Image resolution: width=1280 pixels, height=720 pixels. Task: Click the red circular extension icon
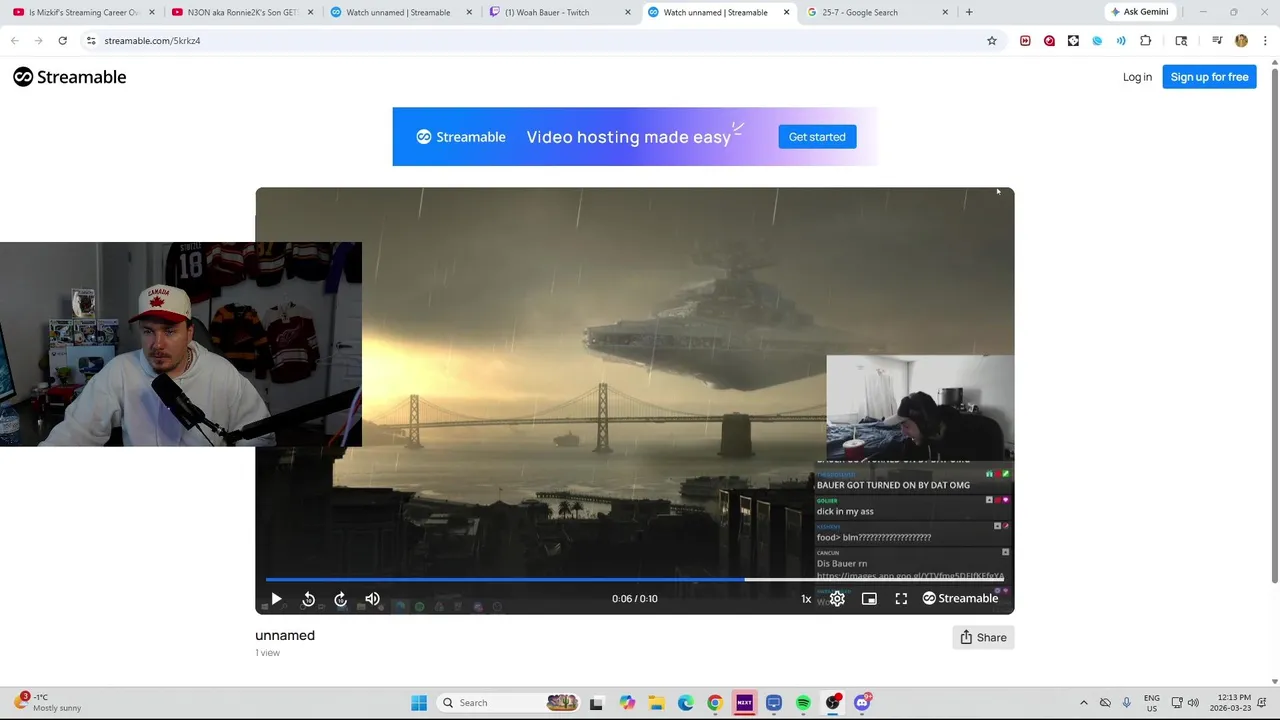point(1049,41)
